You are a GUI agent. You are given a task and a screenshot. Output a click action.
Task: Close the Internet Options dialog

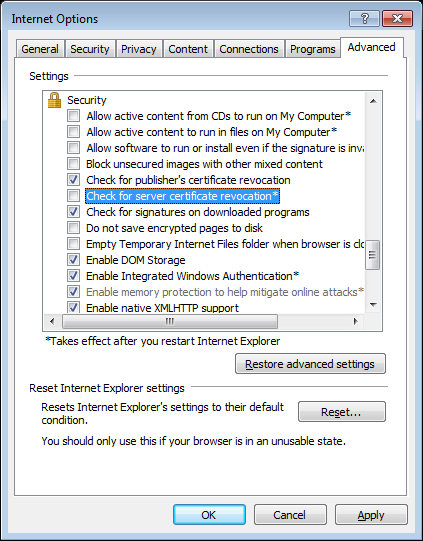397,19
